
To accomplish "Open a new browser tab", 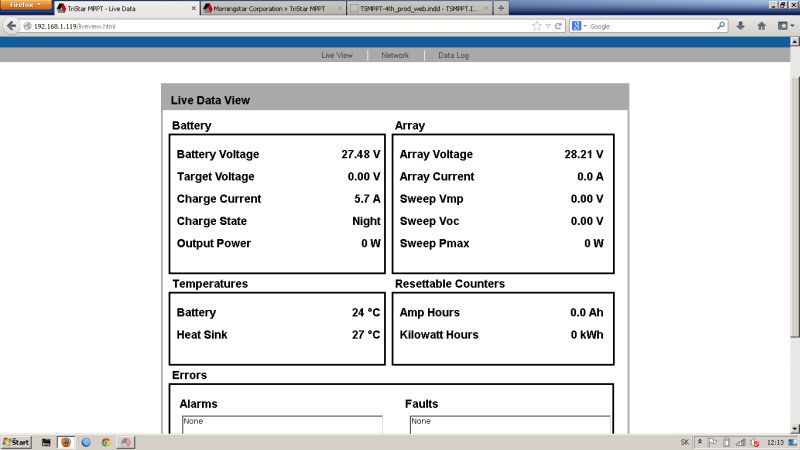I will [501, 8].
